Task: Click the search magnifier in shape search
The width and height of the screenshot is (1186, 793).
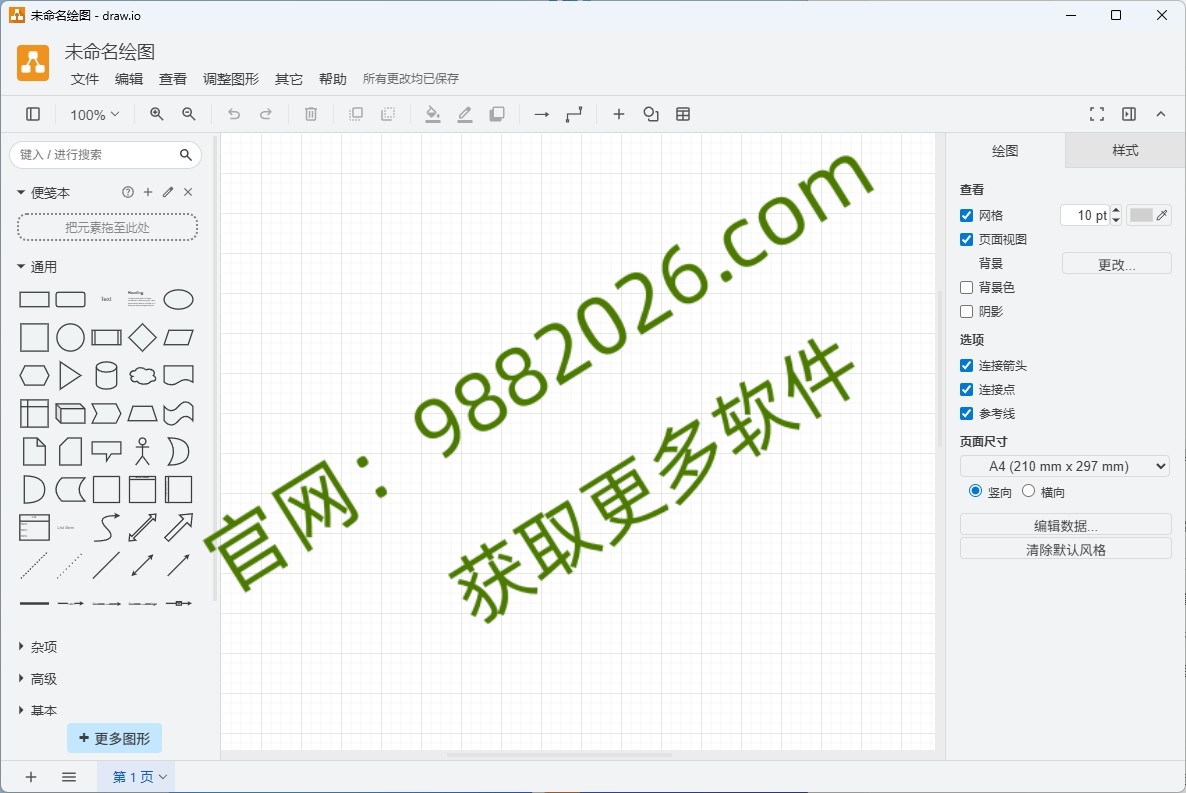Action: 185,154
